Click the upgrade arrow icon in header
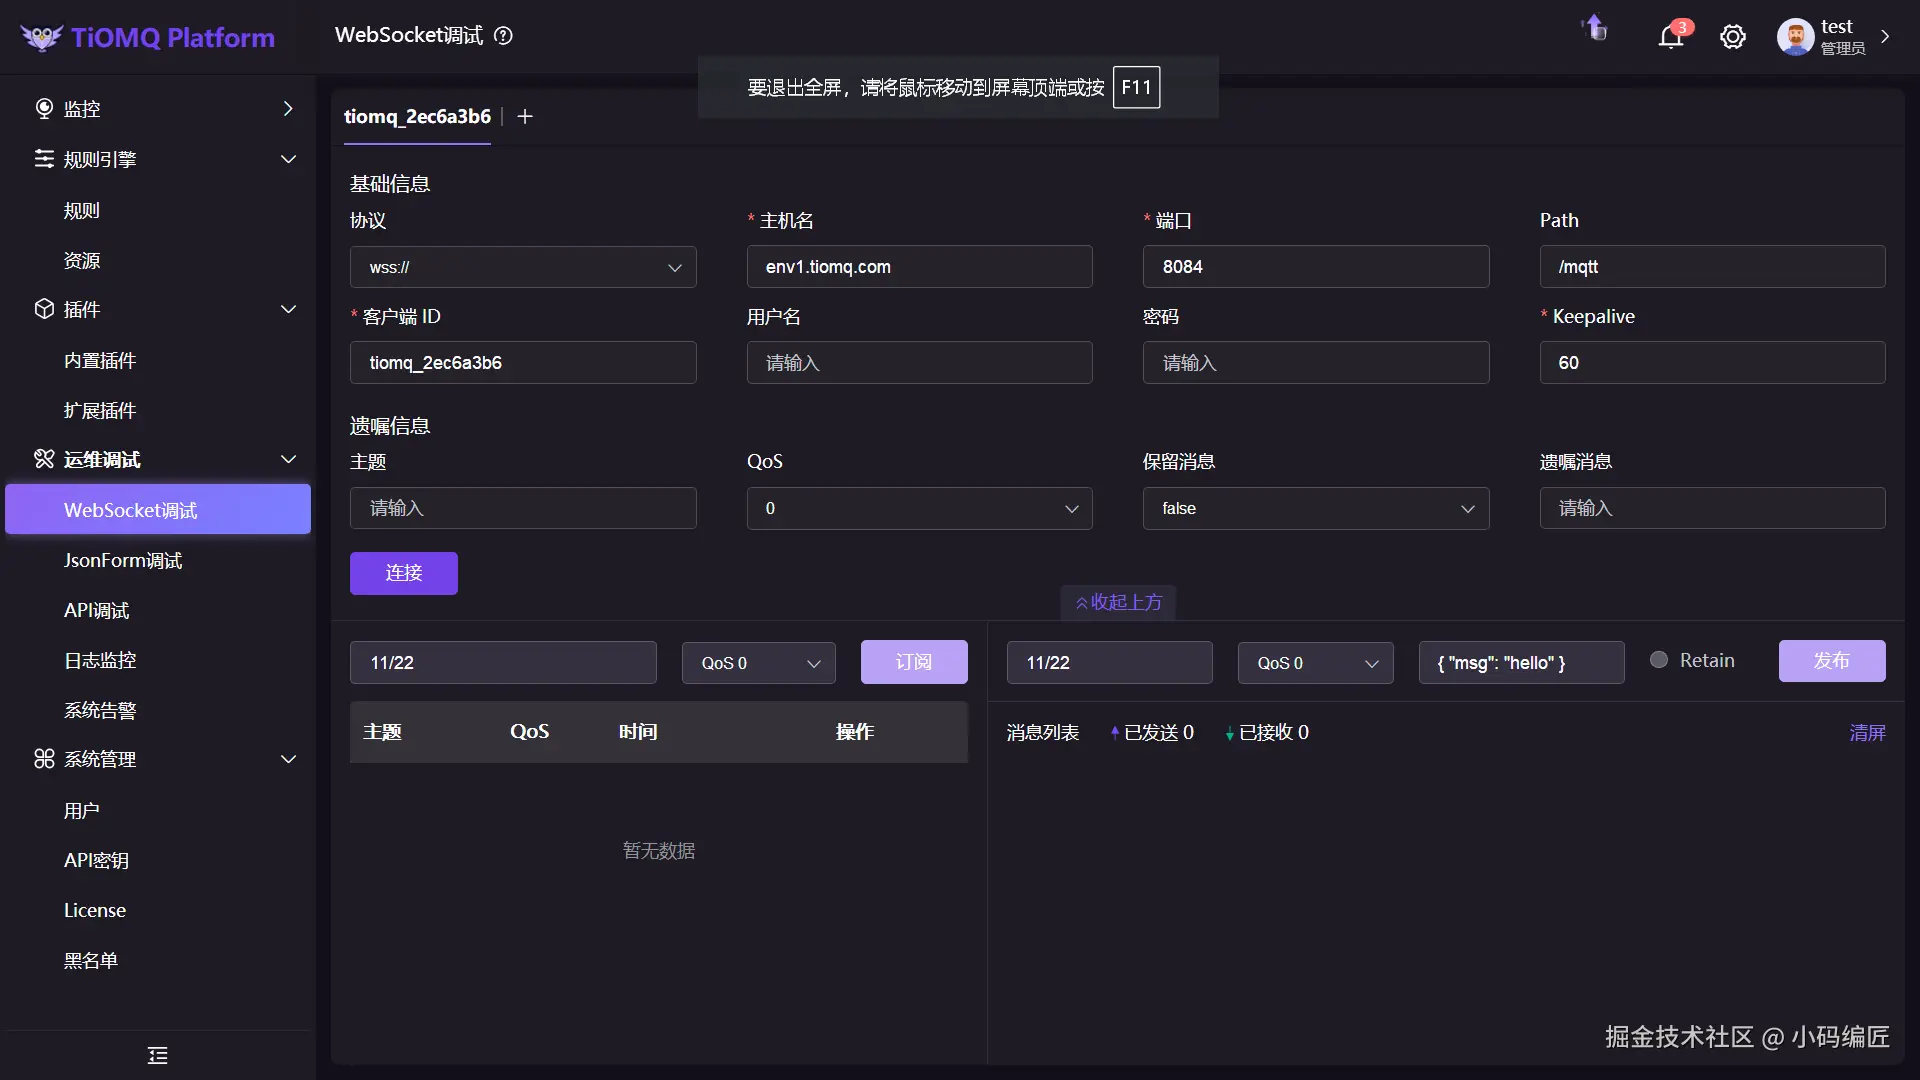1920x1080 pixels. 1595,28
